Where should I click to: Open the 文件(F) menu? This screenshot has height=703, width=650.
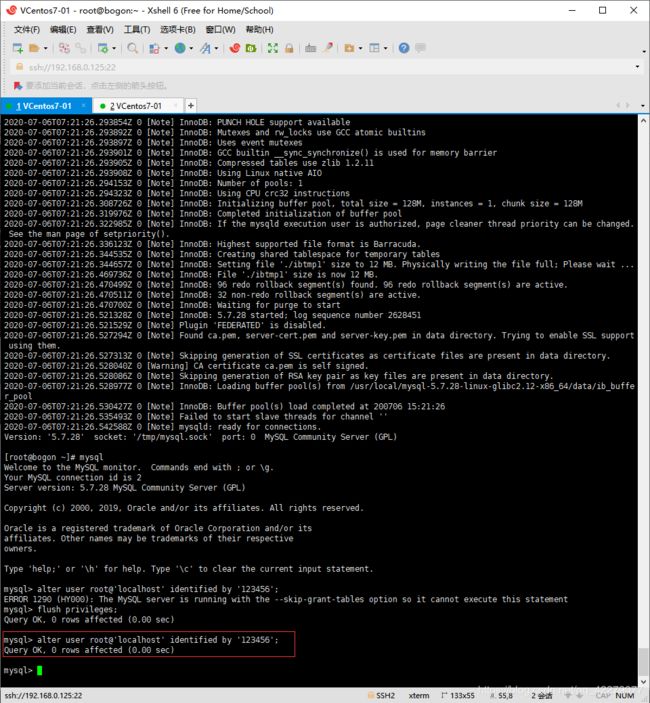[27, 30]
